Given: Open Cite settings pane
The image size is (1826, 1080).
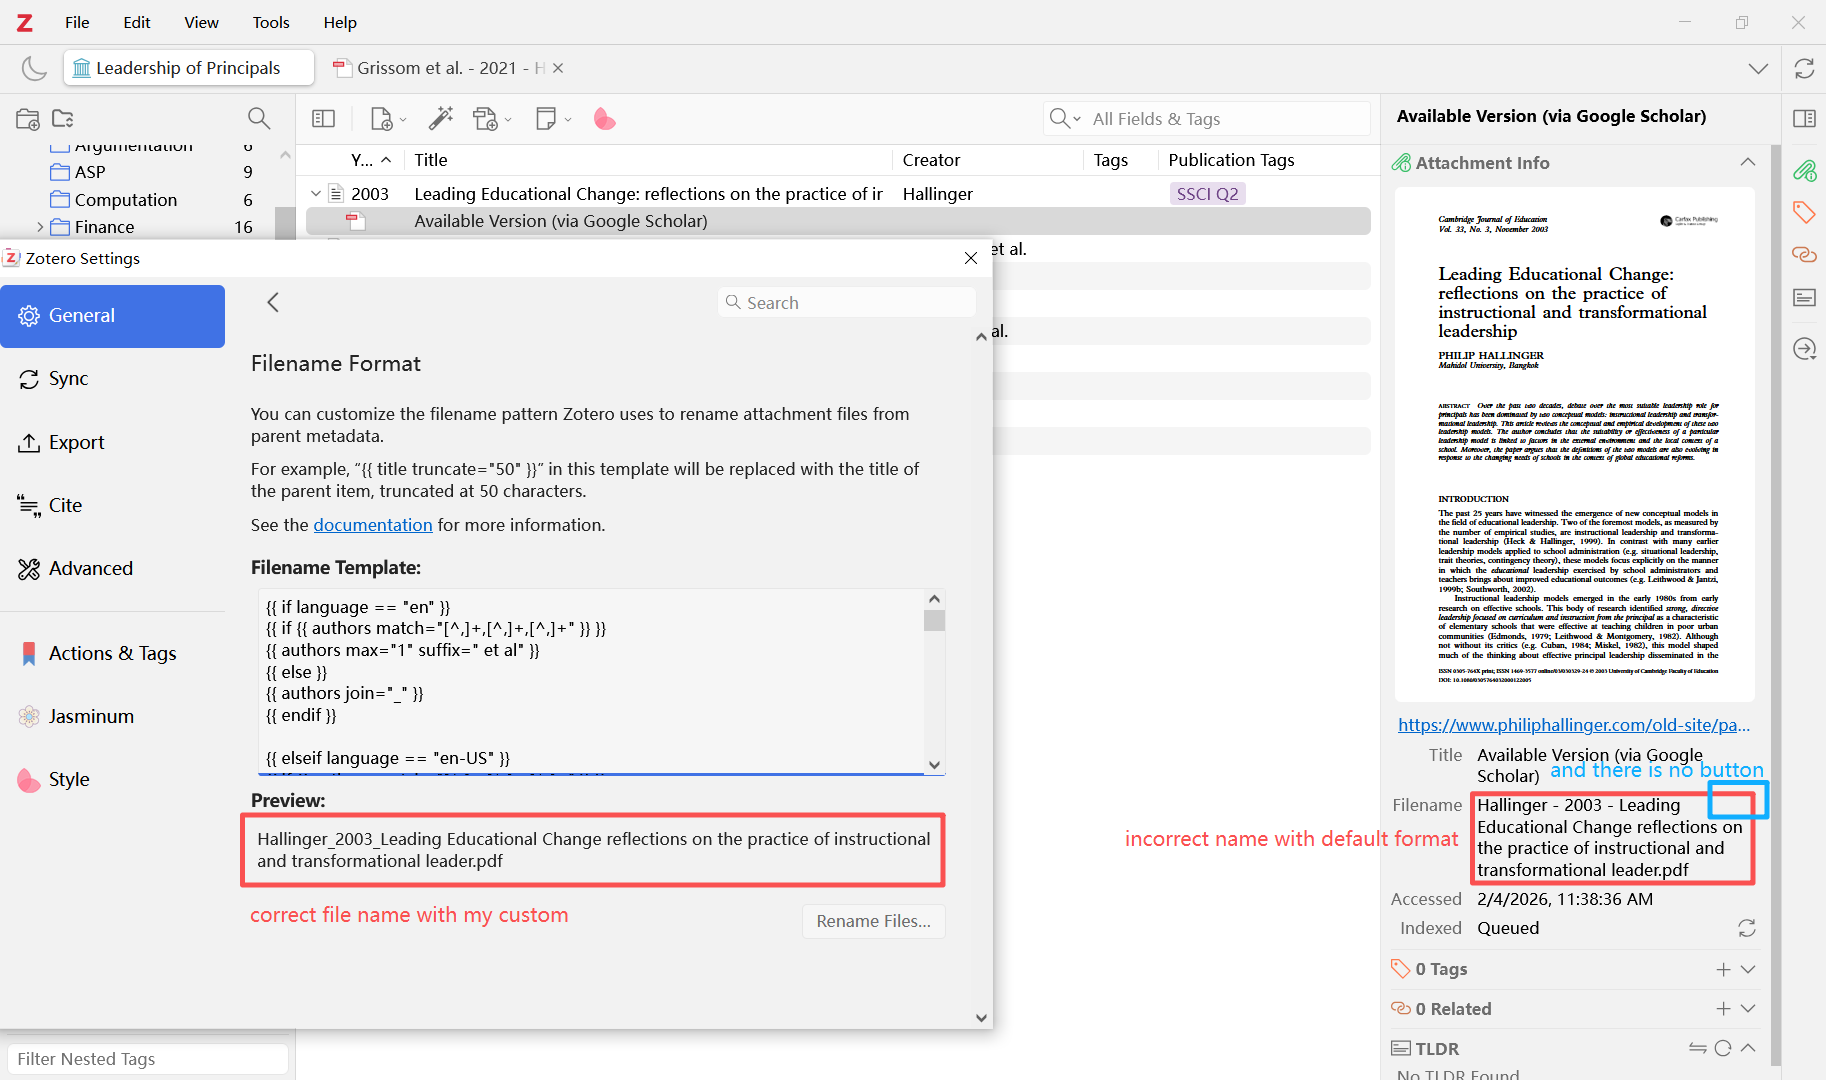Looking at the screenshot, I should [113, 505].
